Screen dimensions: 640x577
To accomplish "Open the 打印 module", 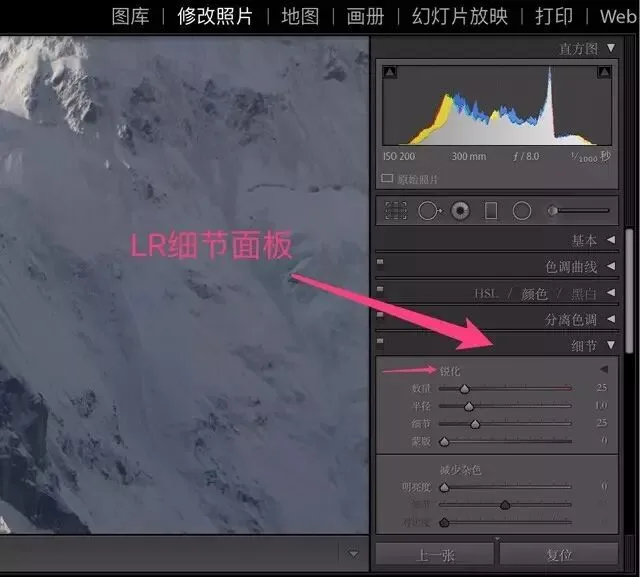I will (554, 17).
